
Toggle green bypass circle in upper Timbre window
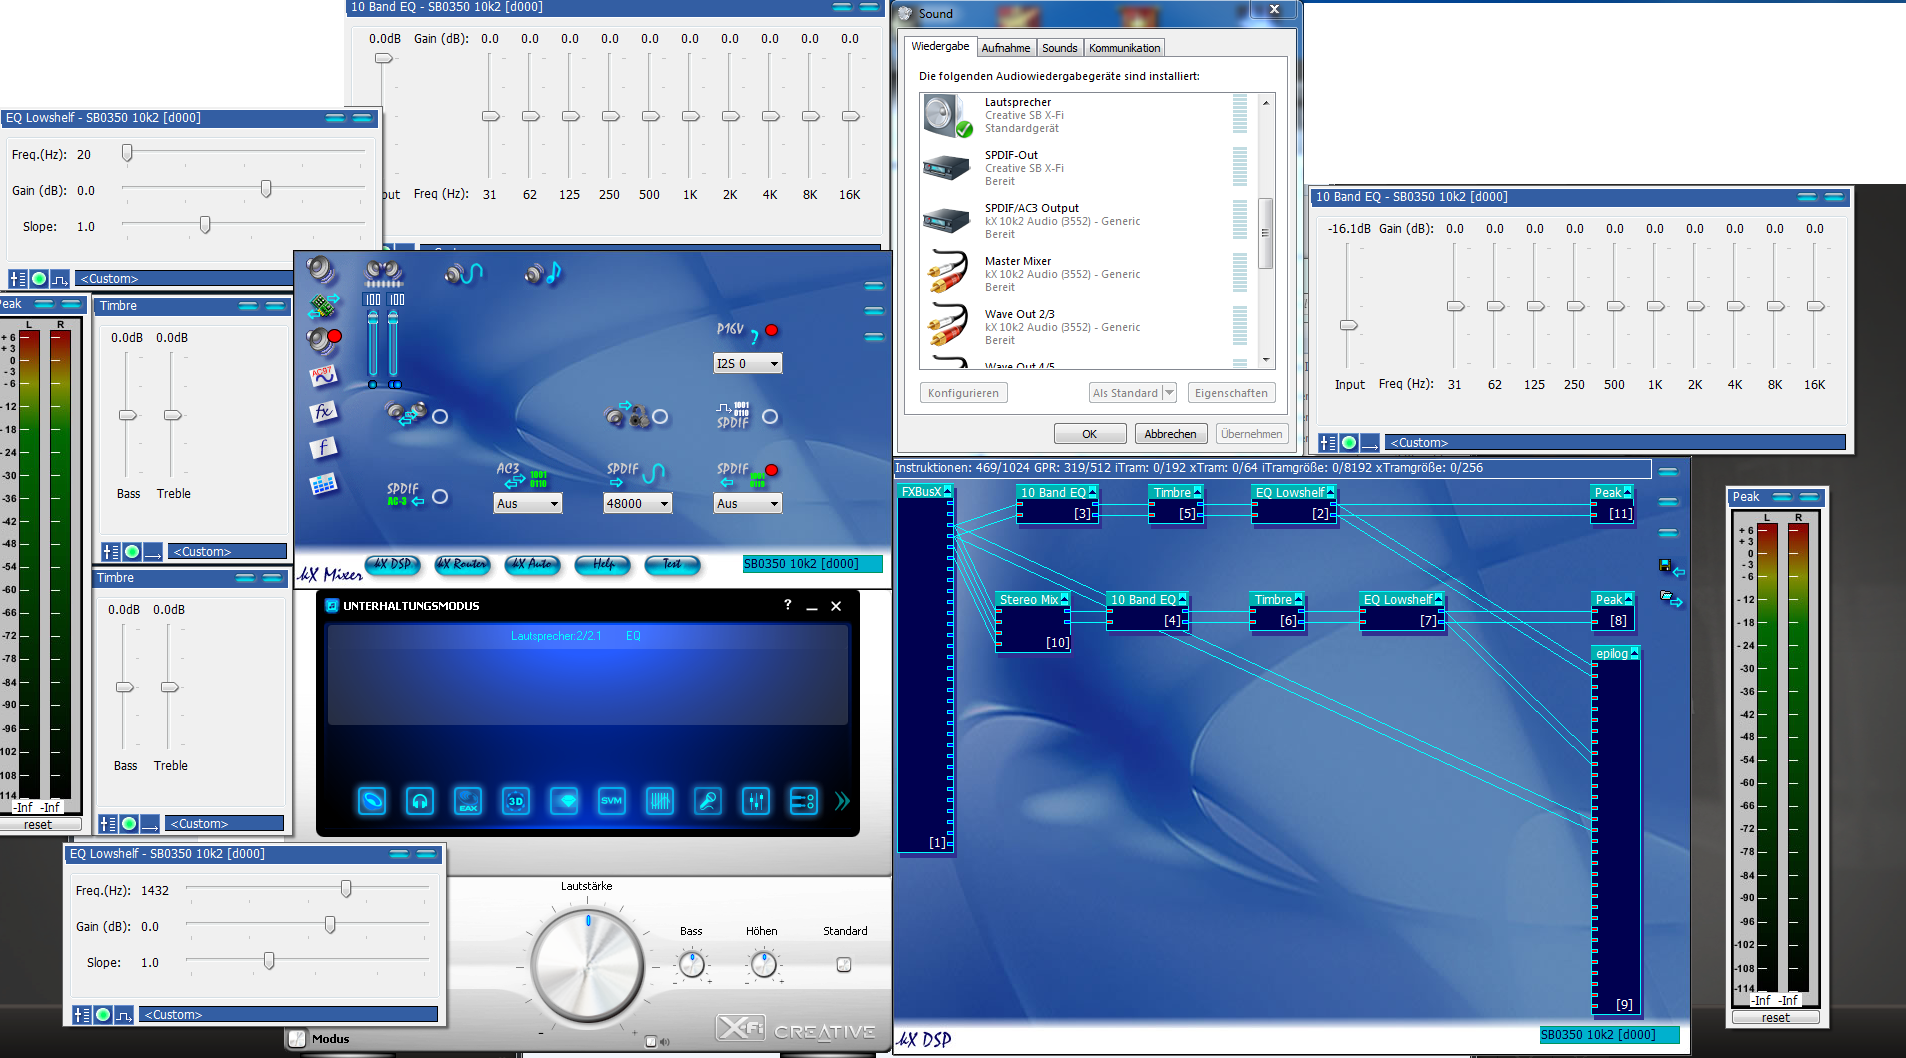pyautogui.click(x=132, y=552)
